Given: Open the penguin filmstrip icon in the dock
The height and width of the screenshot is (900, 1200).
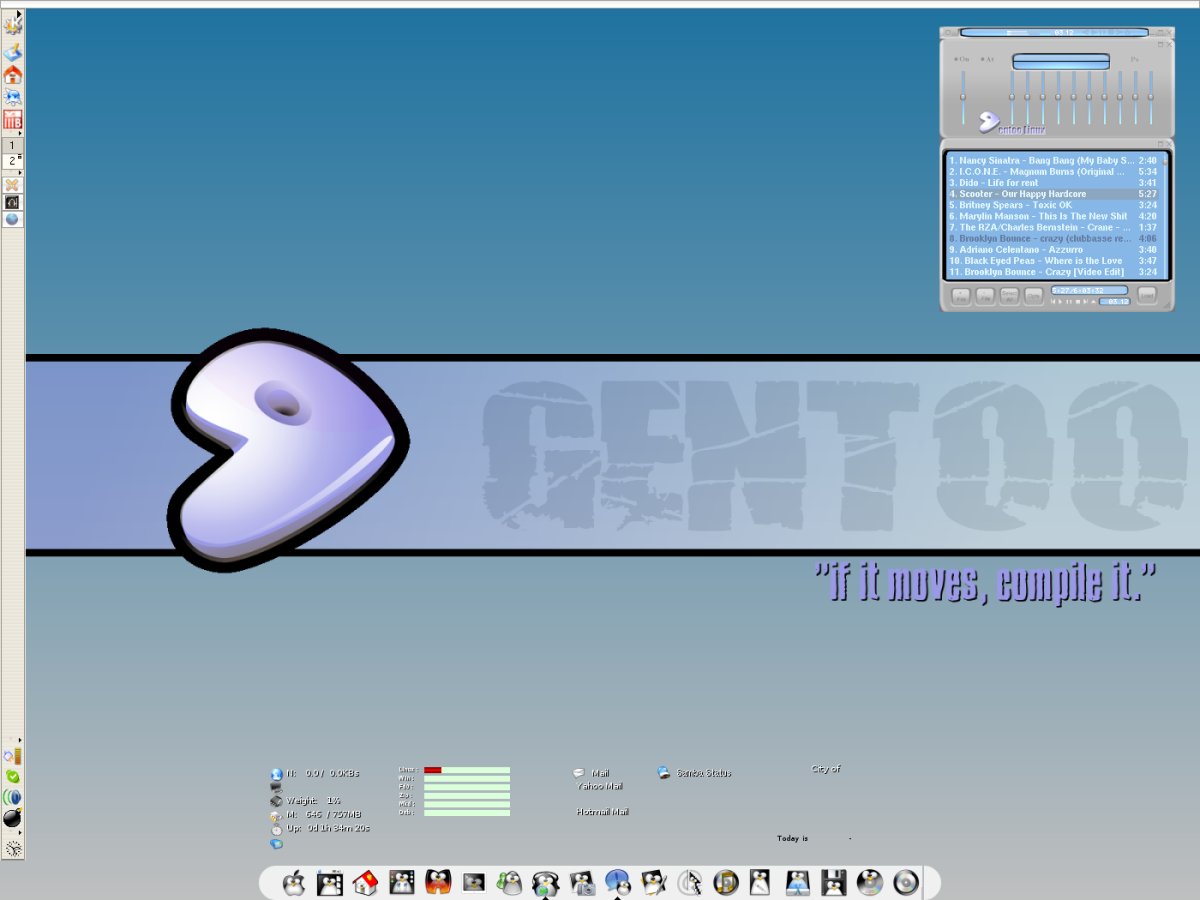Looking at the screenshot, I should click(x=329, y=883).
